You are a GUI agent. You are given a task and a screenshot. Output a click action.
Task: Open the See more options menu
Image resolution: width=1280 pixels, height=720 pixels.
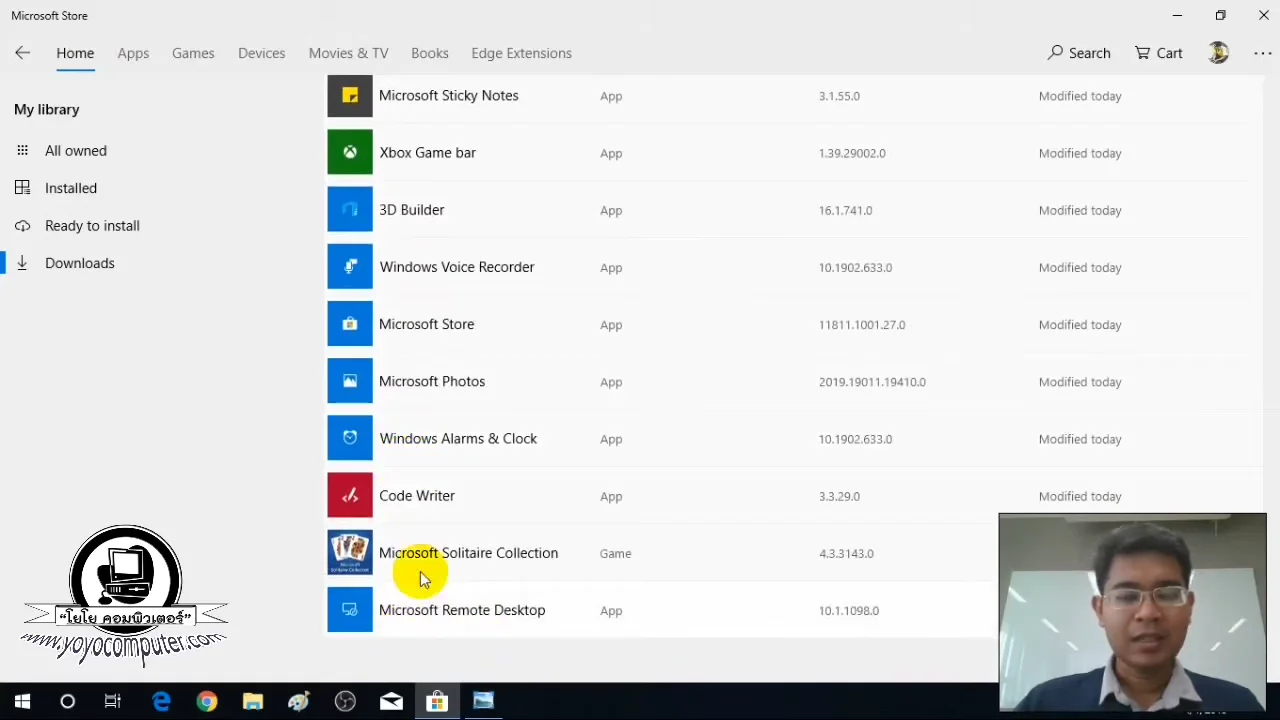pyautogui.click(x=1262, y=53)
